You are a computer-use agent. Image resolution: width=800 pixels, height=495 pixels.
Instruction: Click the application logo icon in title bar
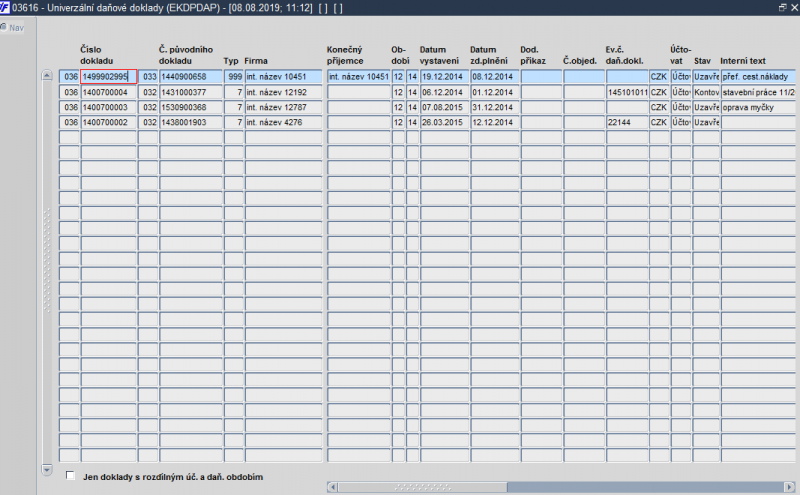[x=5, y=7]
